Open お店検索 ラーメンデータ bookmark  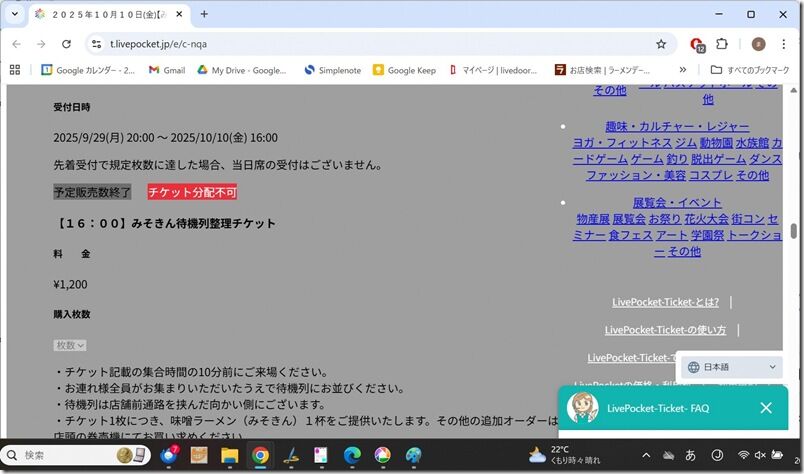[x=602, y=70]
